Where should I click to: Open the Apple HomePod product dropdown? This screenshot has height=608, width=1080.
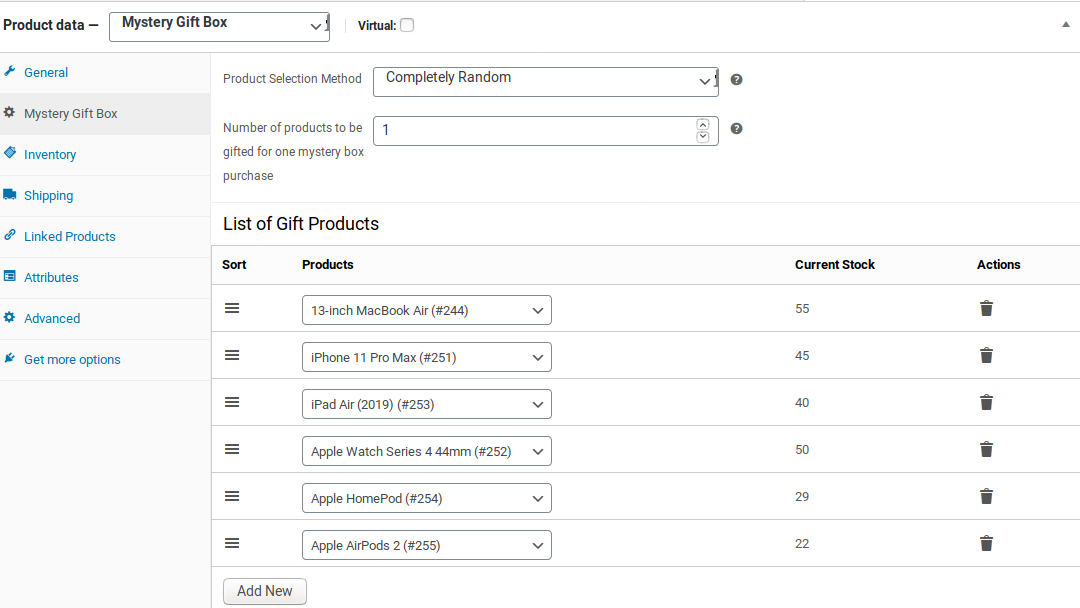click(x=426, y=498)
